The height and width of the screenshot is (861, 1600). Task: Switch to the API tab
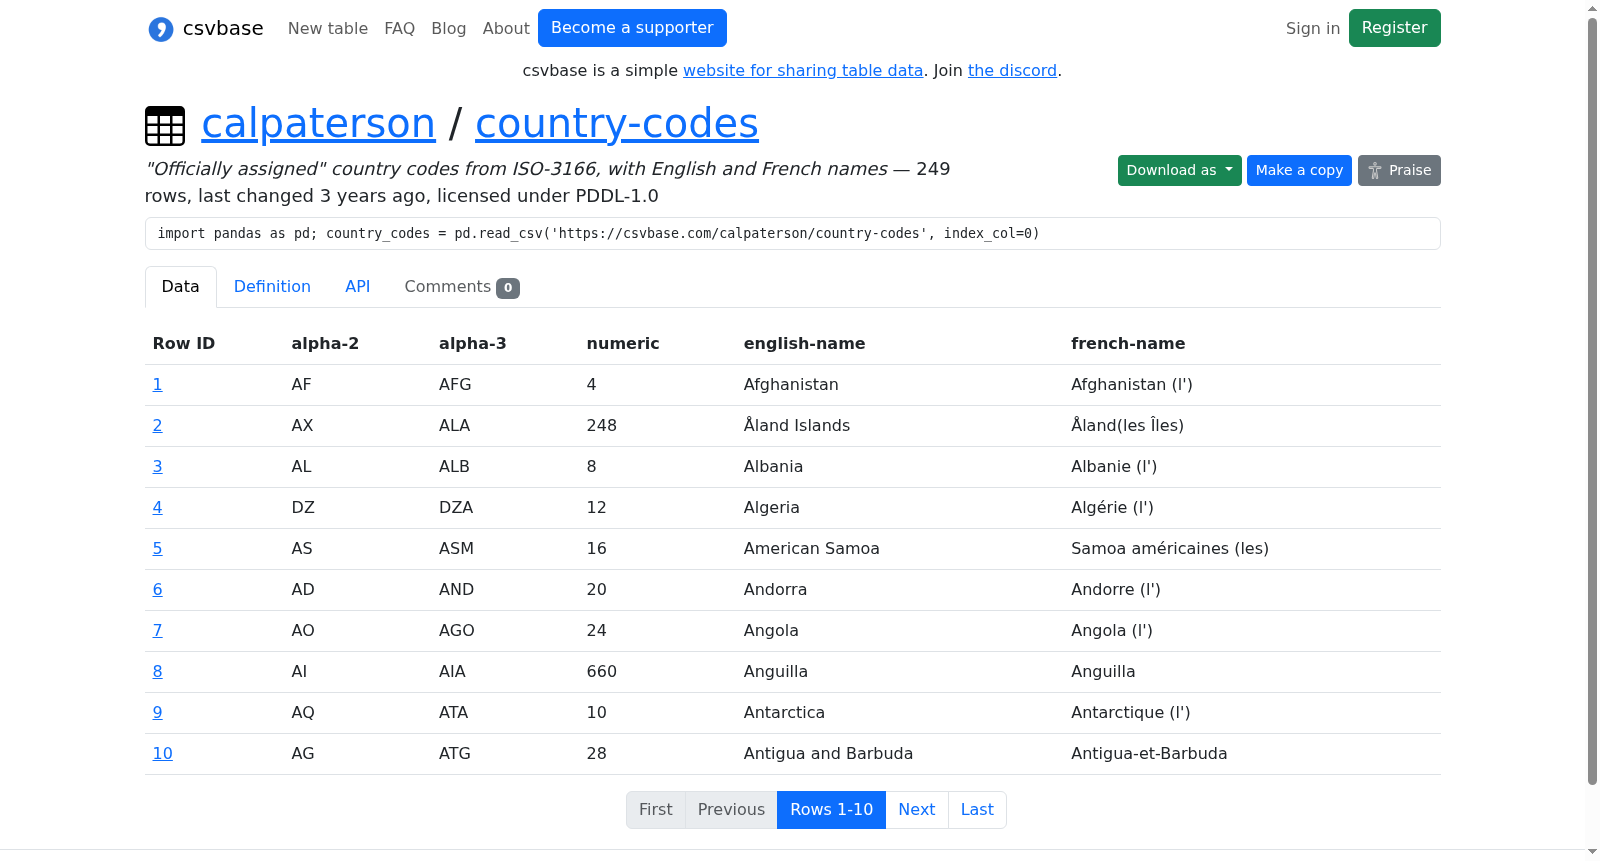(358, 287)
